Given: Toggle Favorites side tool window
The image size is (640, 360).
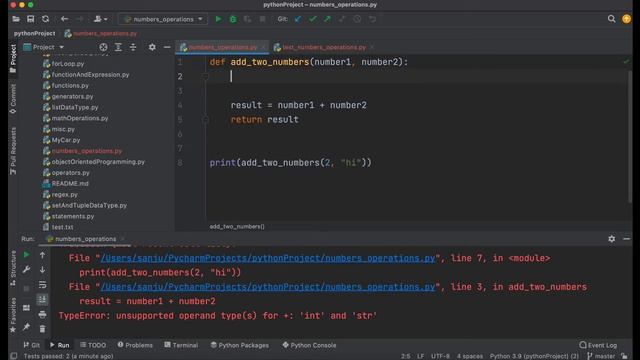Looking at the screenshot, I should pyautogui.click(x=13, y=314).
